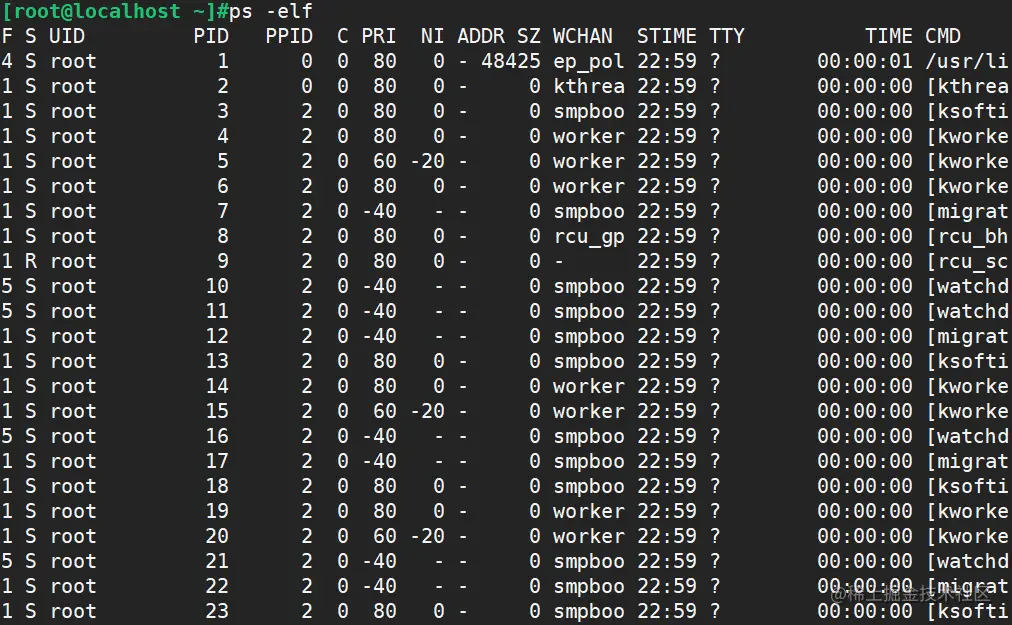Click [watchd command in PID 10 row
The width and height of the screenshot is (1012, 625).
(x=967, y=286)
